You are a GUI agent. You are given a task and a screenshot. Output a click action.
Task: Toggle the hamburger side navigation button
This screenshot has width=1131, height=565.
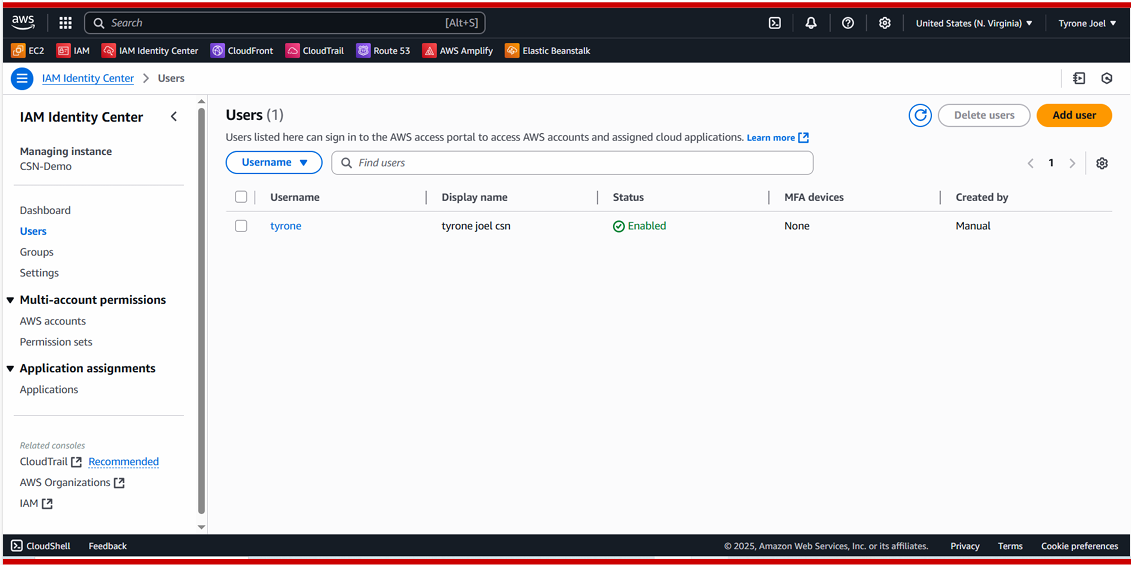(x=22, y=78)
